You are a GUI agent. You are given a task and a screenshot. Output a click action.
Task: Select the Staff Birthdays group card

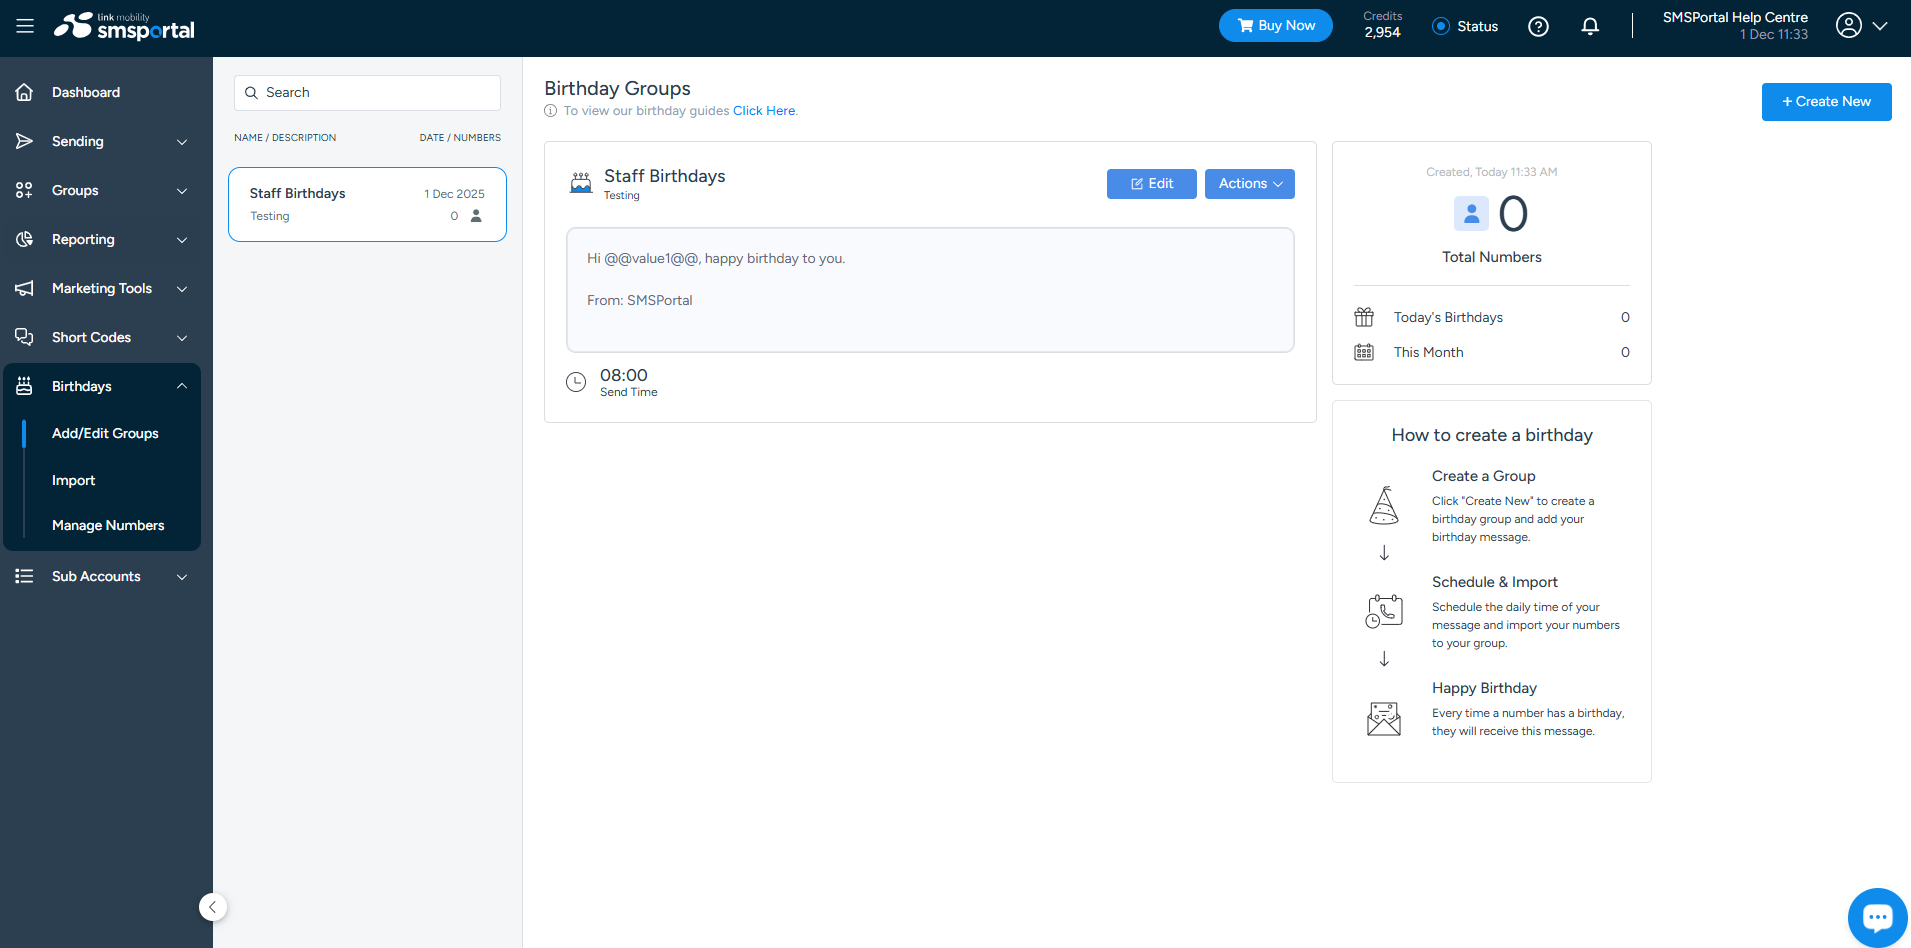pos(367,204)
